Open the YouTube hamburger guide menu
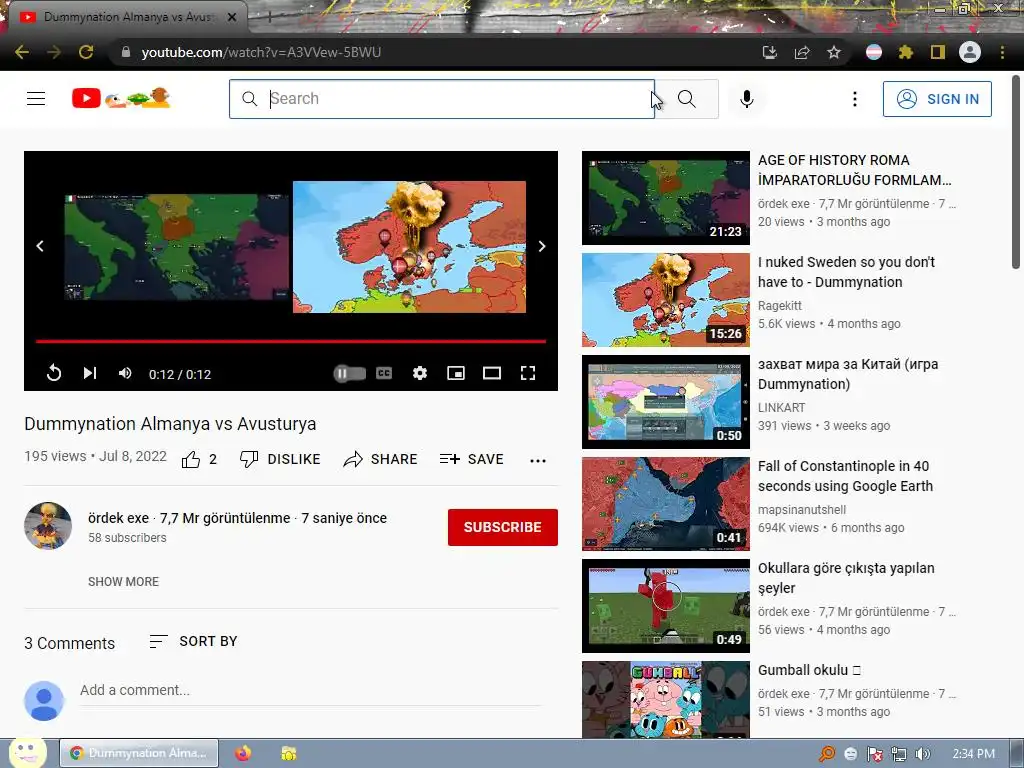Viewport: 1024px width, 768px height. pos(36,99)
